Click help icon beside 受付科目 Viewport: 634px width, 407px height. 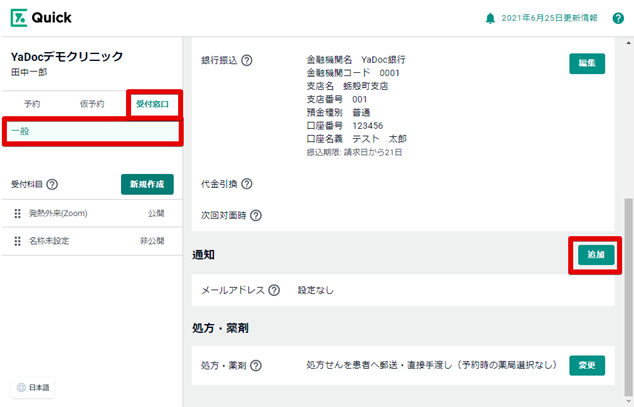click(x=52, y=184)
